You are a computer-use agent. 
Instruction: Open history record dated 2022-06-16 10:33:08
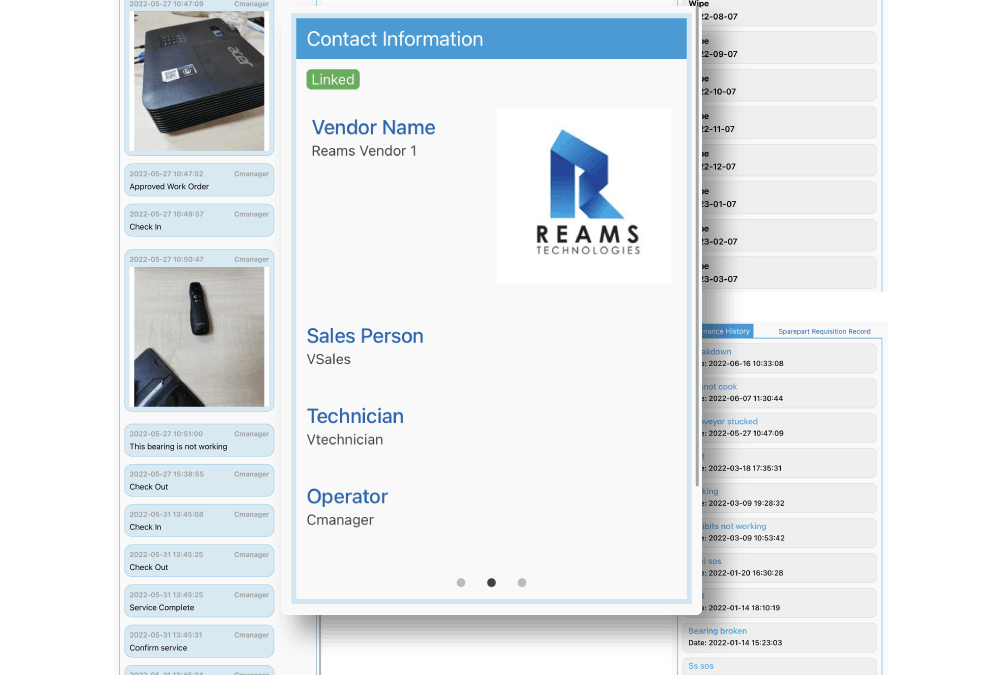point(780,358)
